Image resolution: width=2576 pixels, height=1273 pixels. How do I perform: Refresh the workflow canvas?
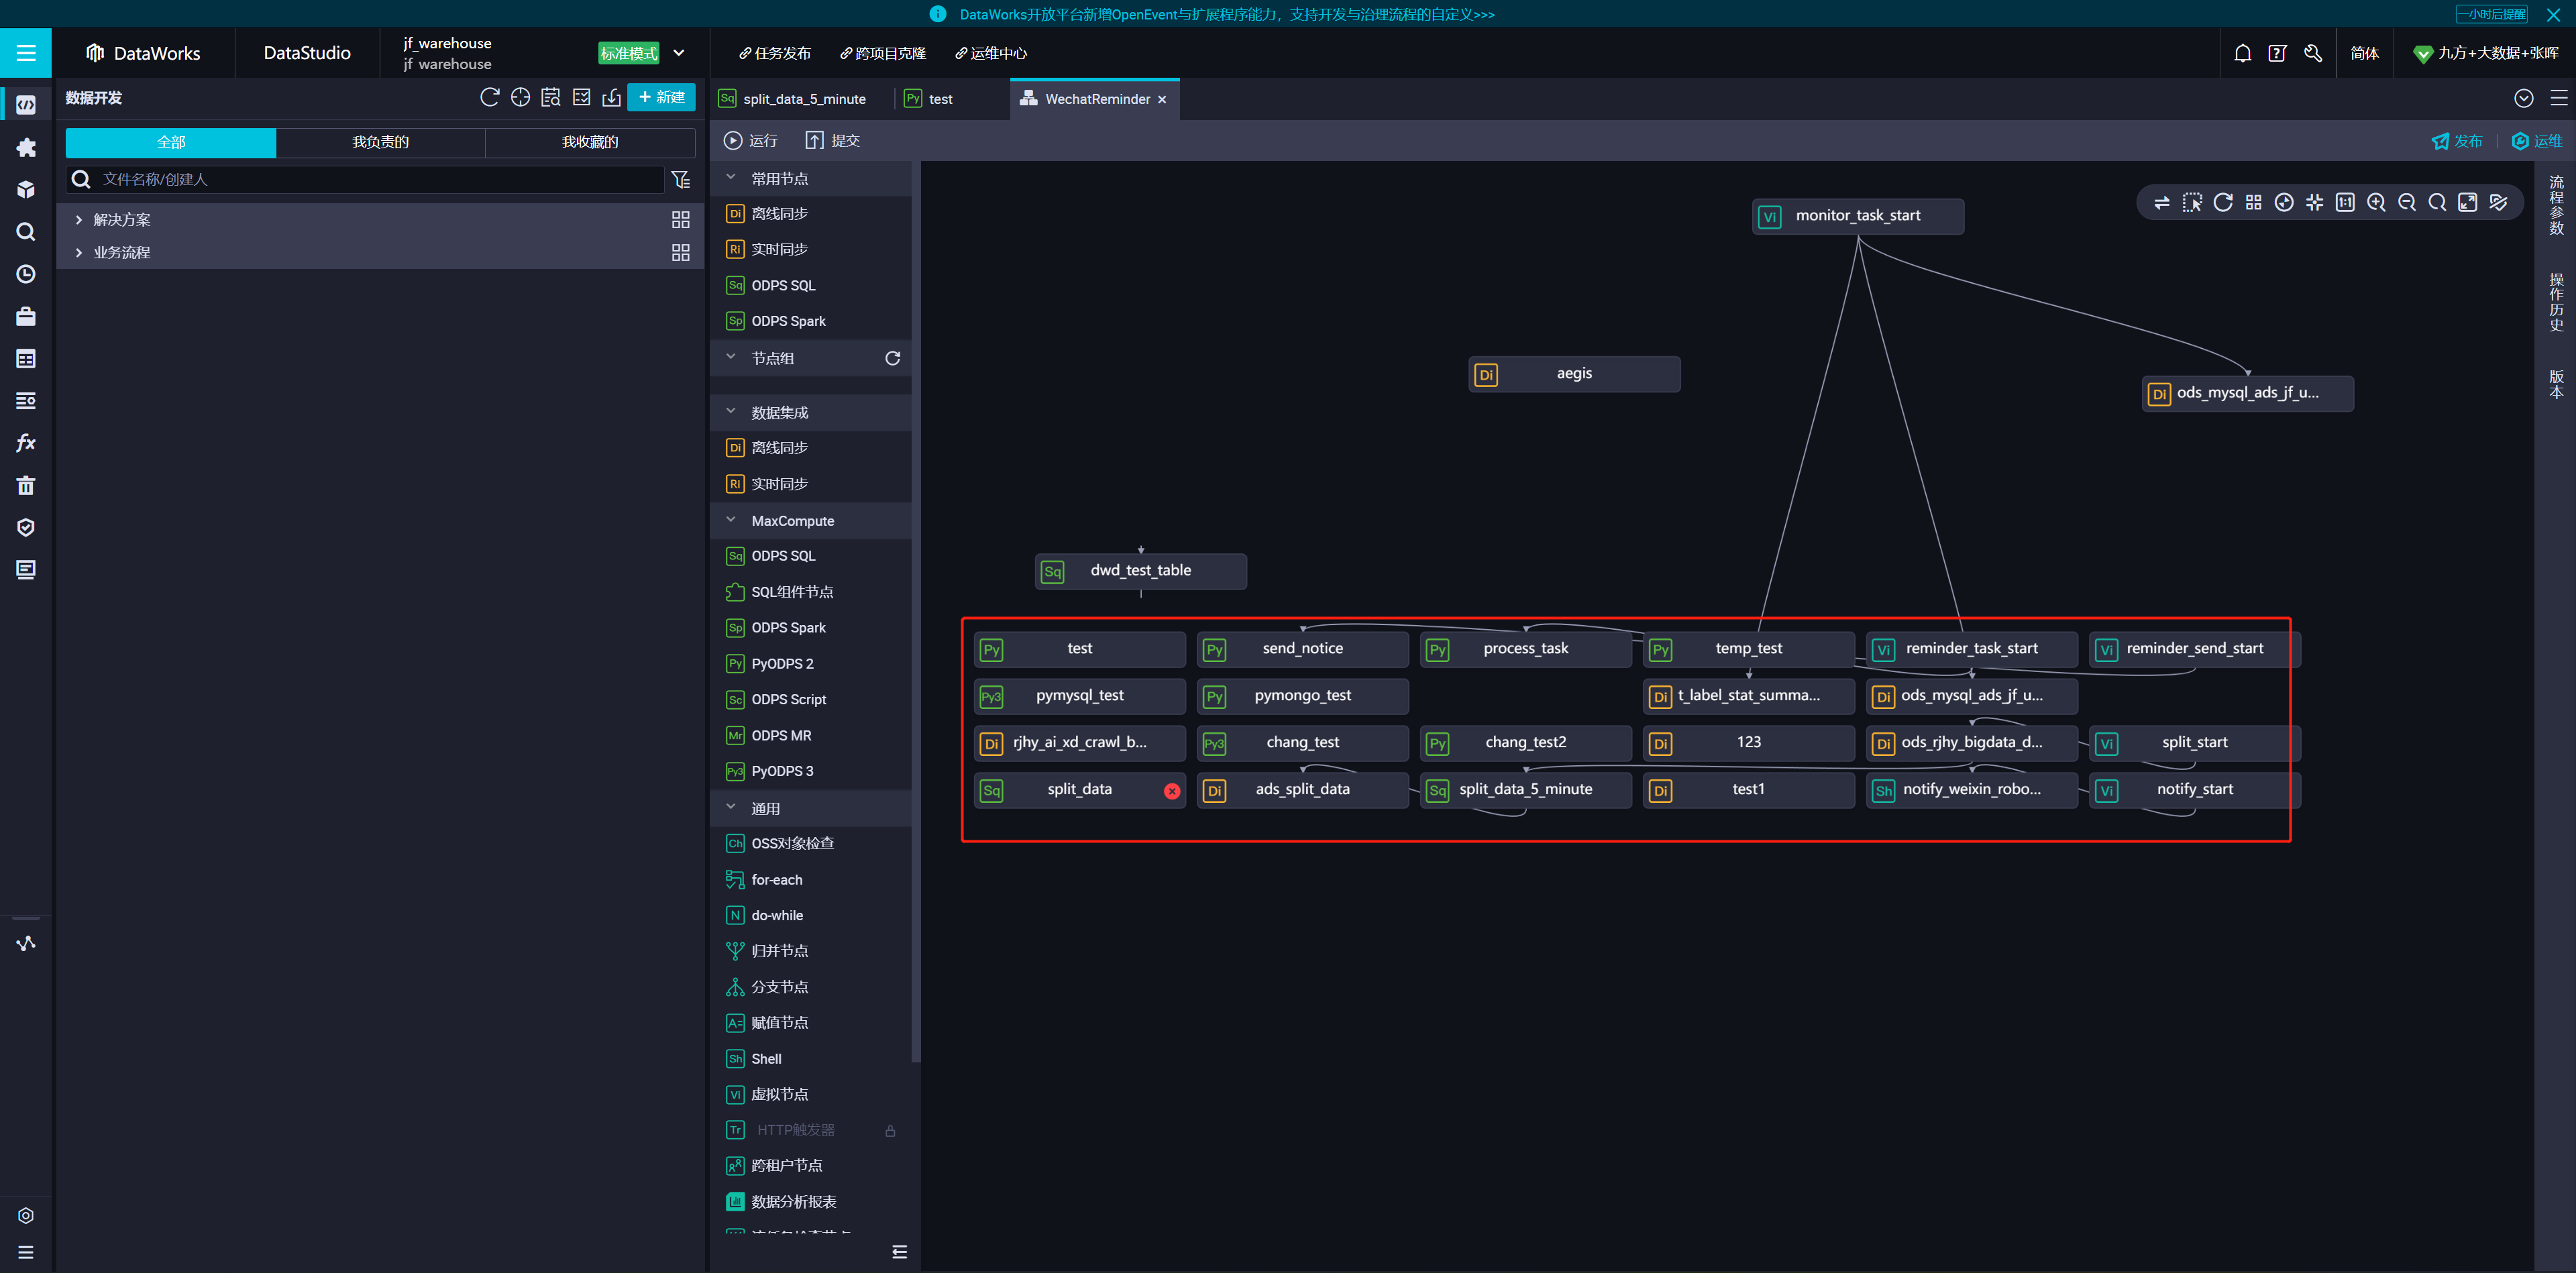pos(2223,202)
